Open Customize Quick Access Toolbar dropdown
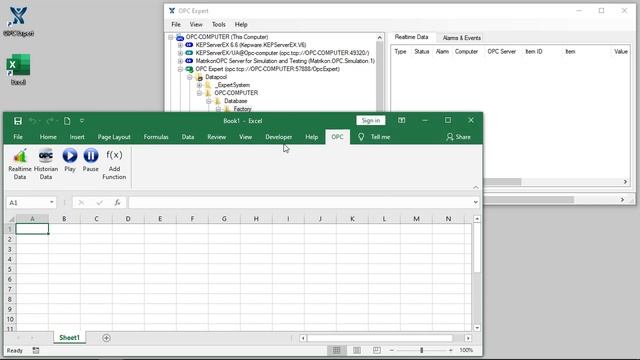 point(82,121)
